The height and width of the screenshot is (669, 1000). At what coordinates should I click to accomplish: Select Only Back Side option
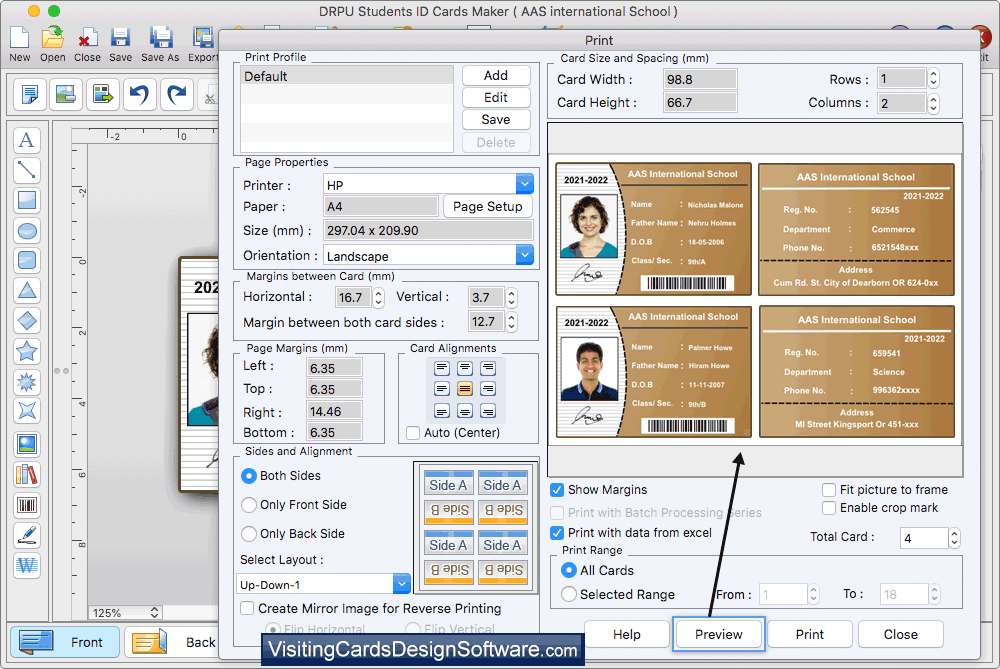(249, 533)
